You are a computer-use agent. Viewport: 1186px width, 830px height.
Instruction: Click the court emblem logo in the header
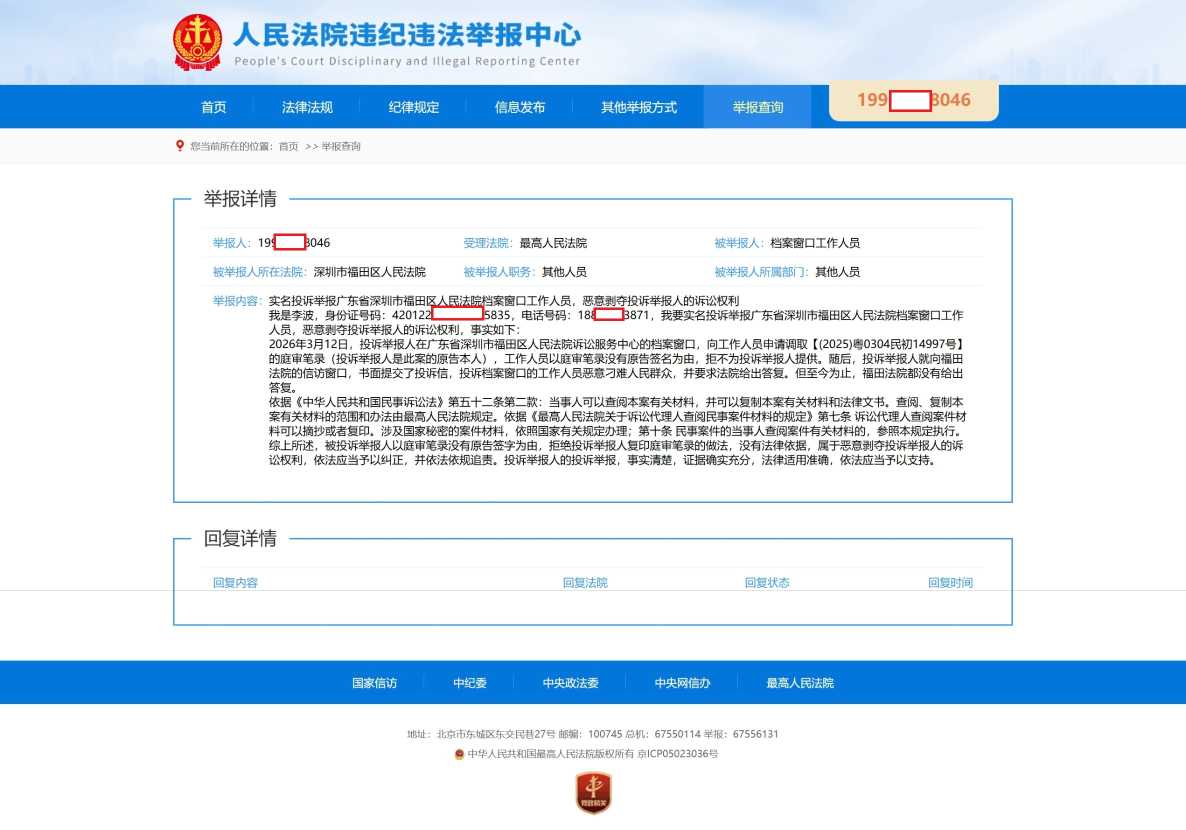[x=198, y=42]
